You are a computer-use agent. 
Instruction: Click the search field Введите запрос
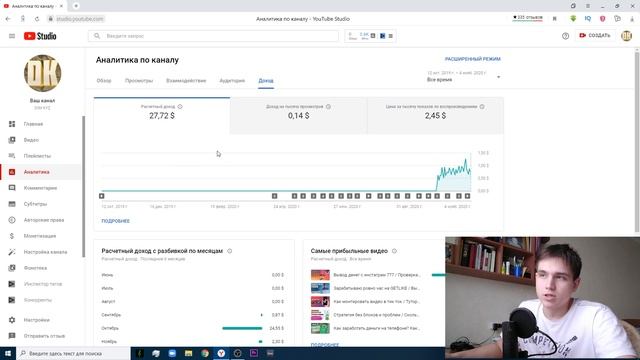pos(213,36)
